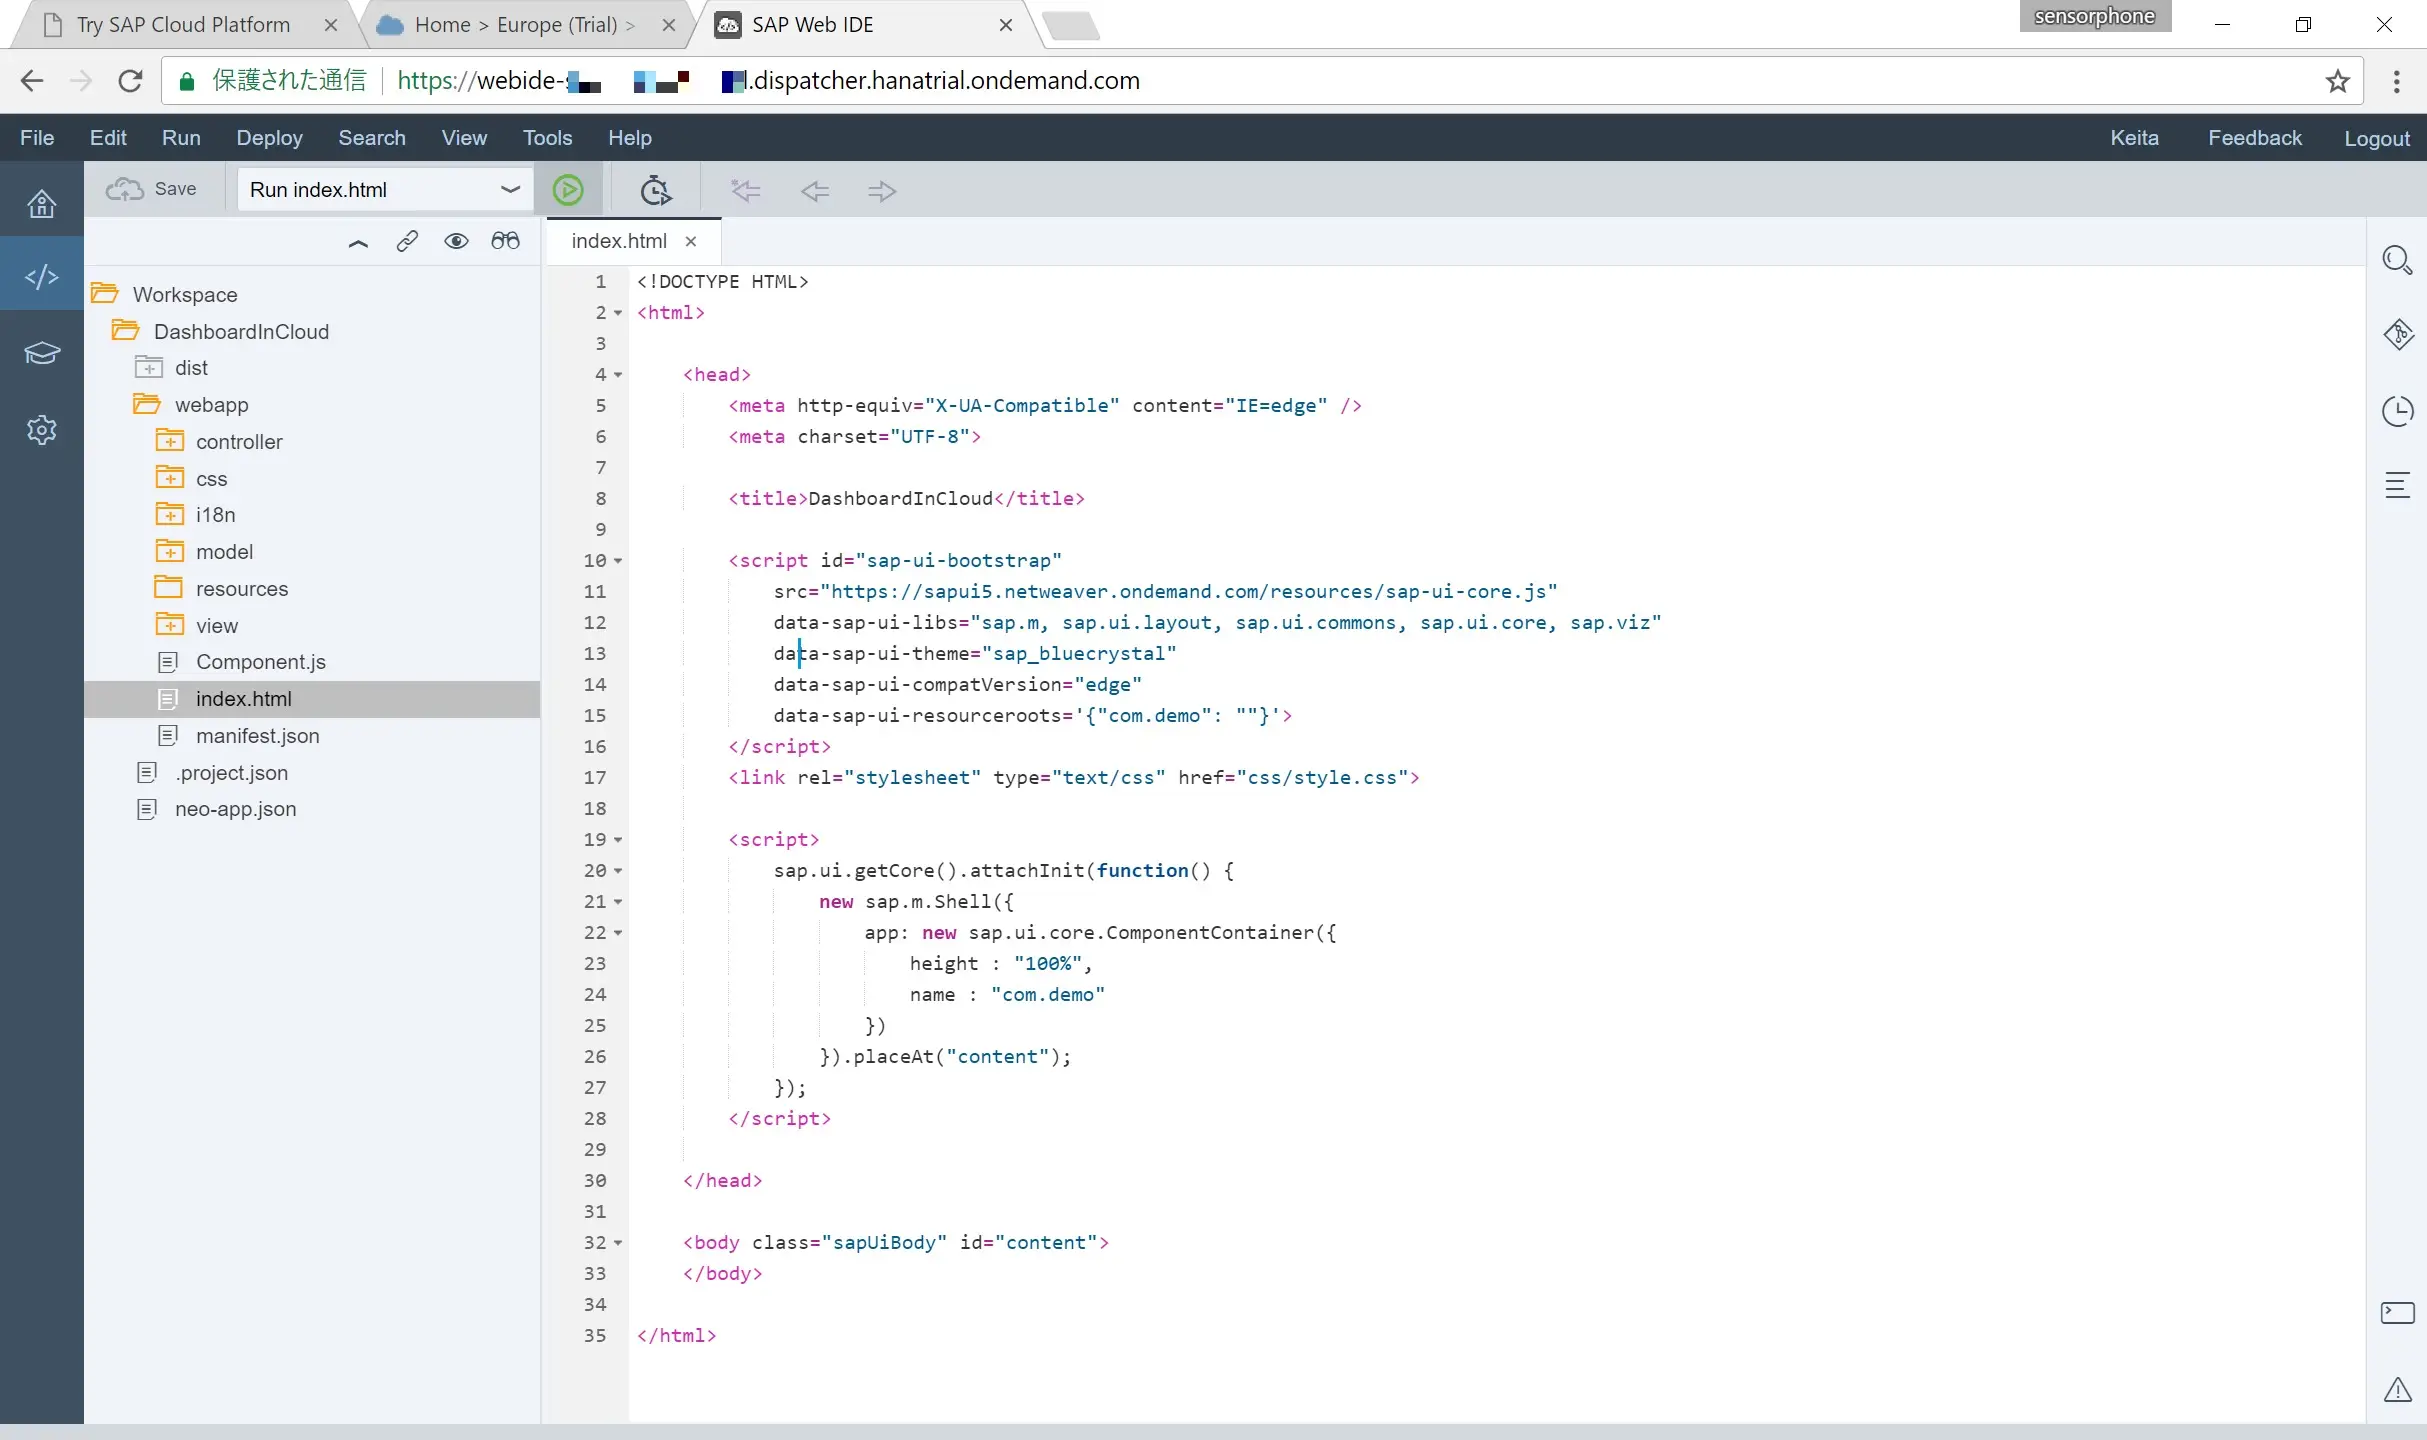The image size is (2427, 1440).
Task: Open .project.json file
Action: coord(231,772)
